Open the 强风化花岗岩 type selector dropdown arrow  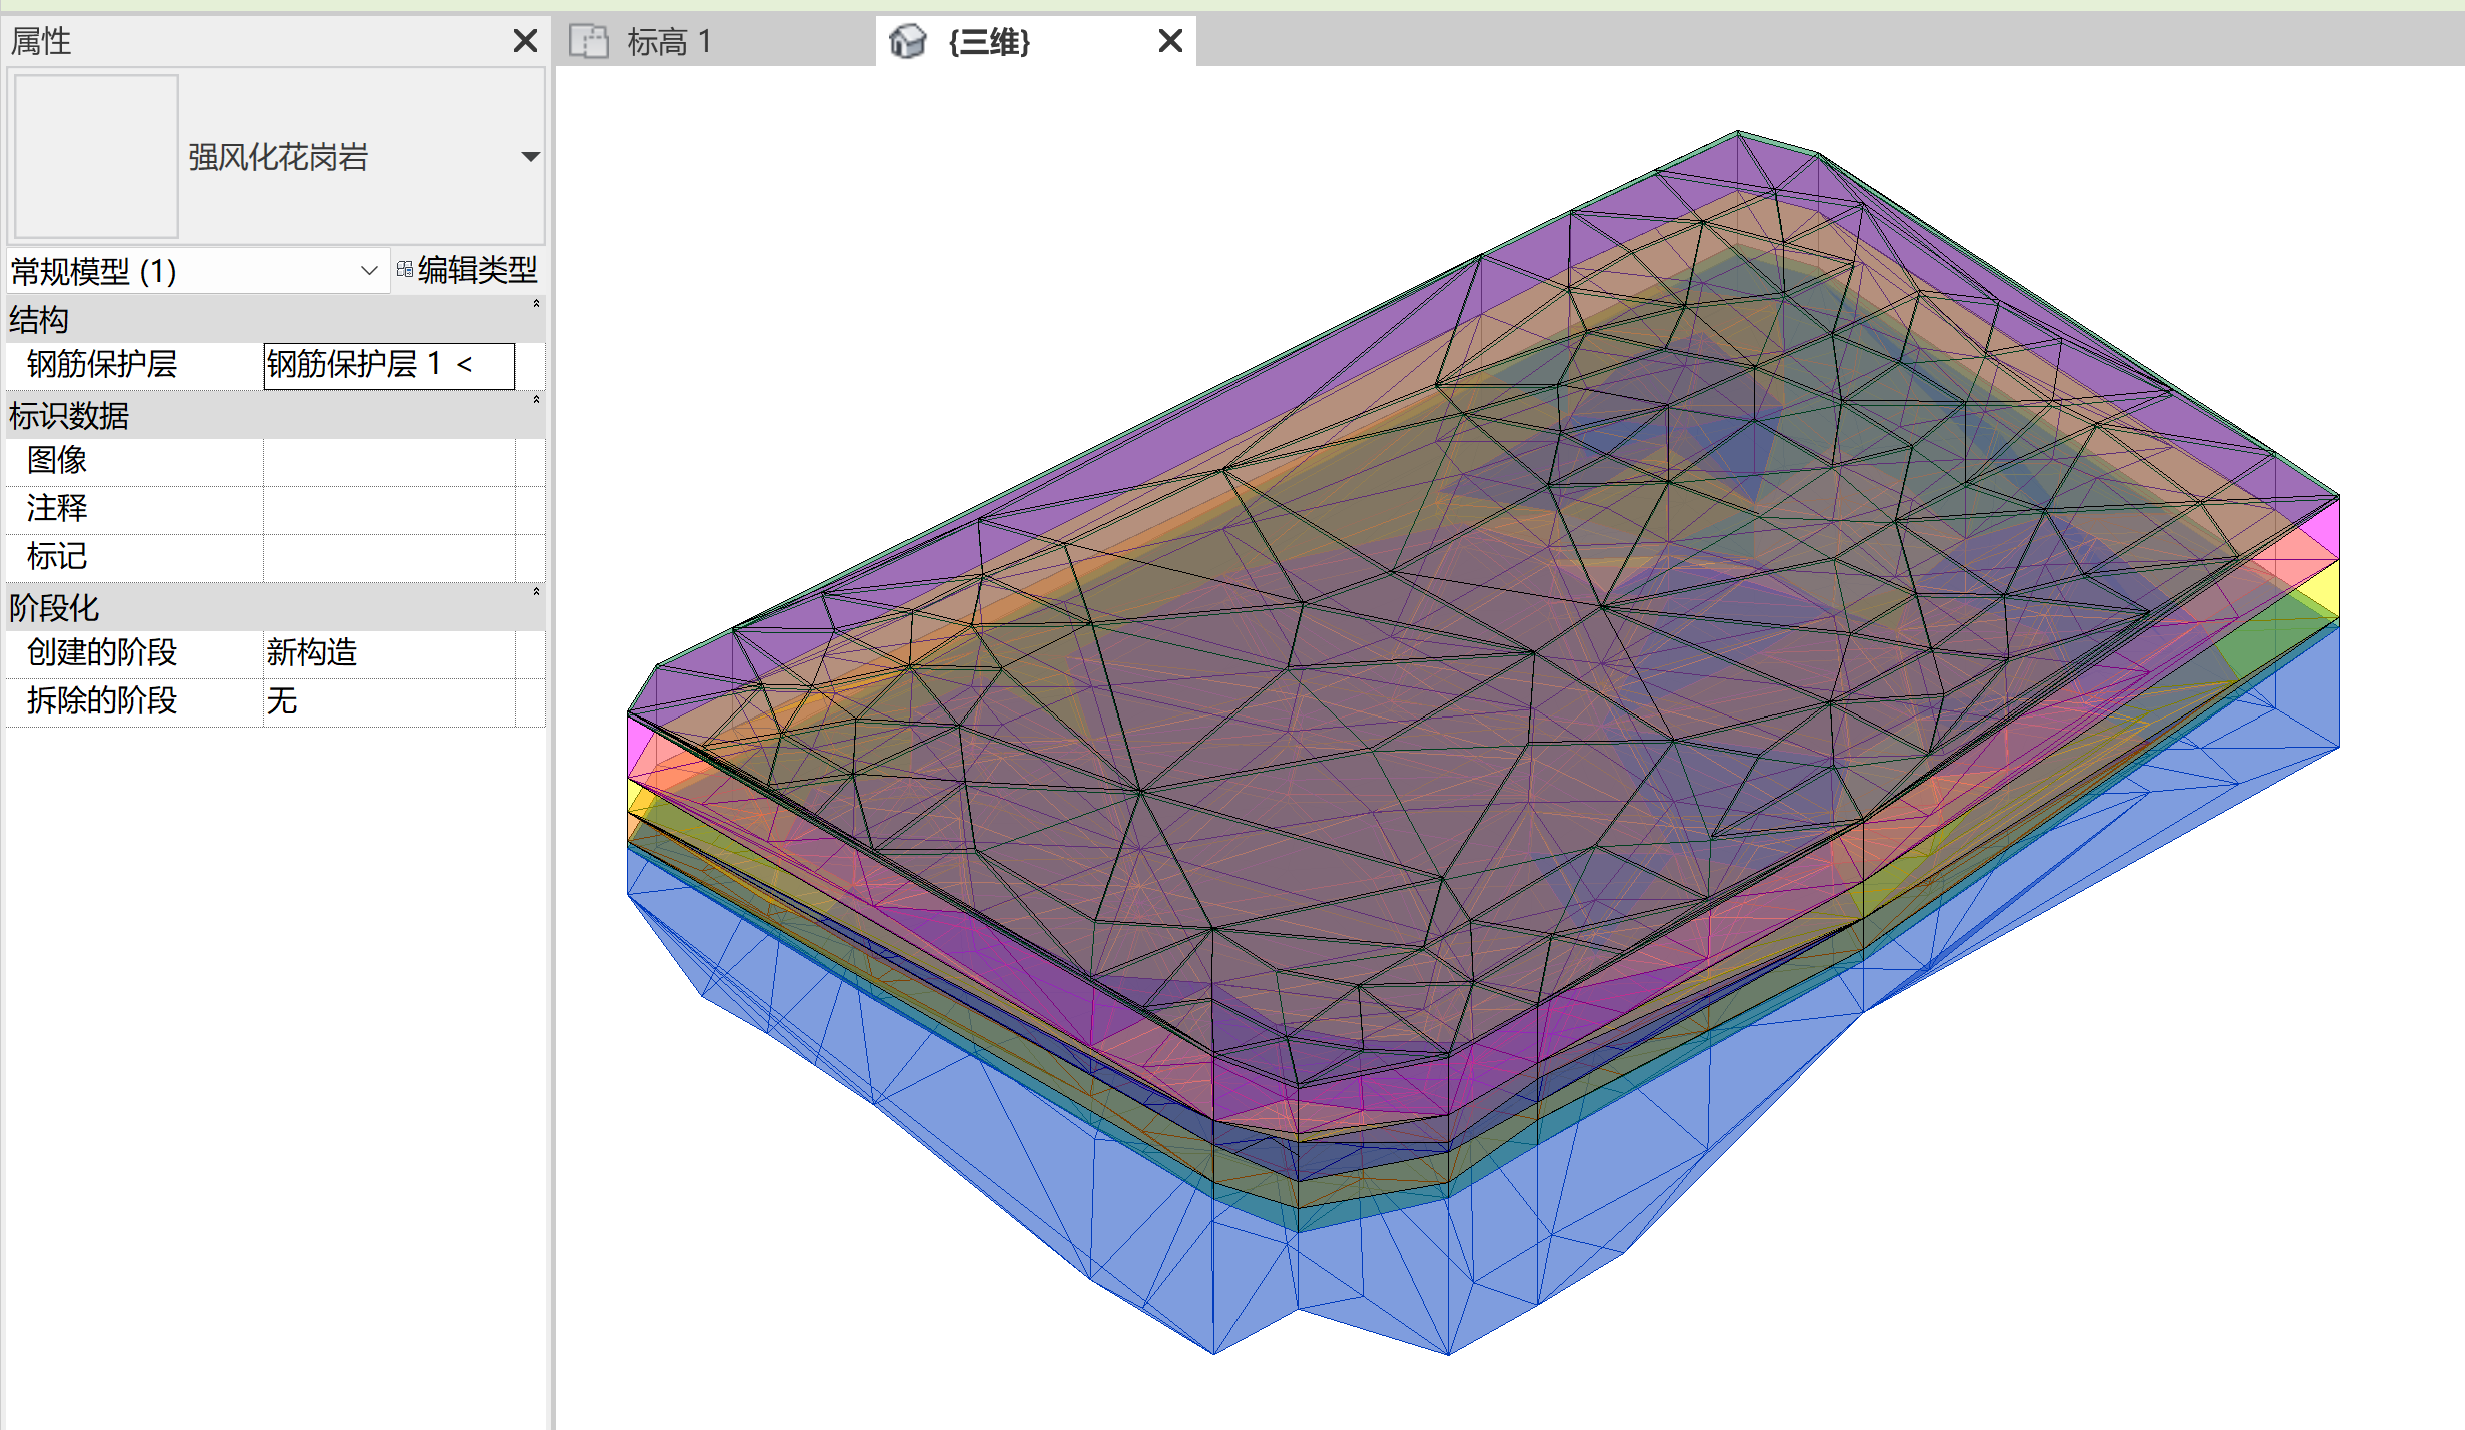coord(531,157)
